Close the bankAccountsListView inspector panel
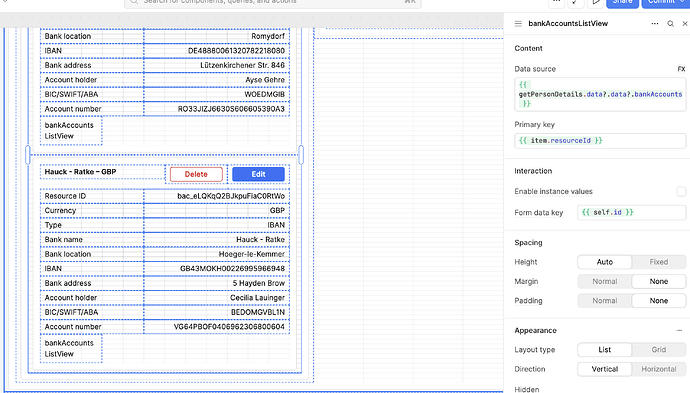 click(x=685, y=24)
